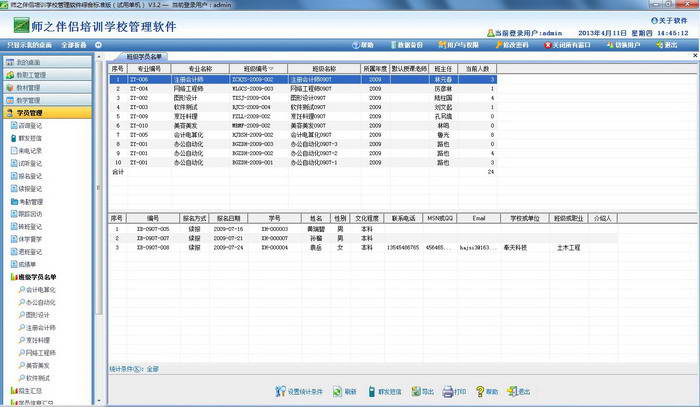Click the 学号 column header in student list
Image resolution: width=700 pixels, height=407 pixels.
(274, 218)
